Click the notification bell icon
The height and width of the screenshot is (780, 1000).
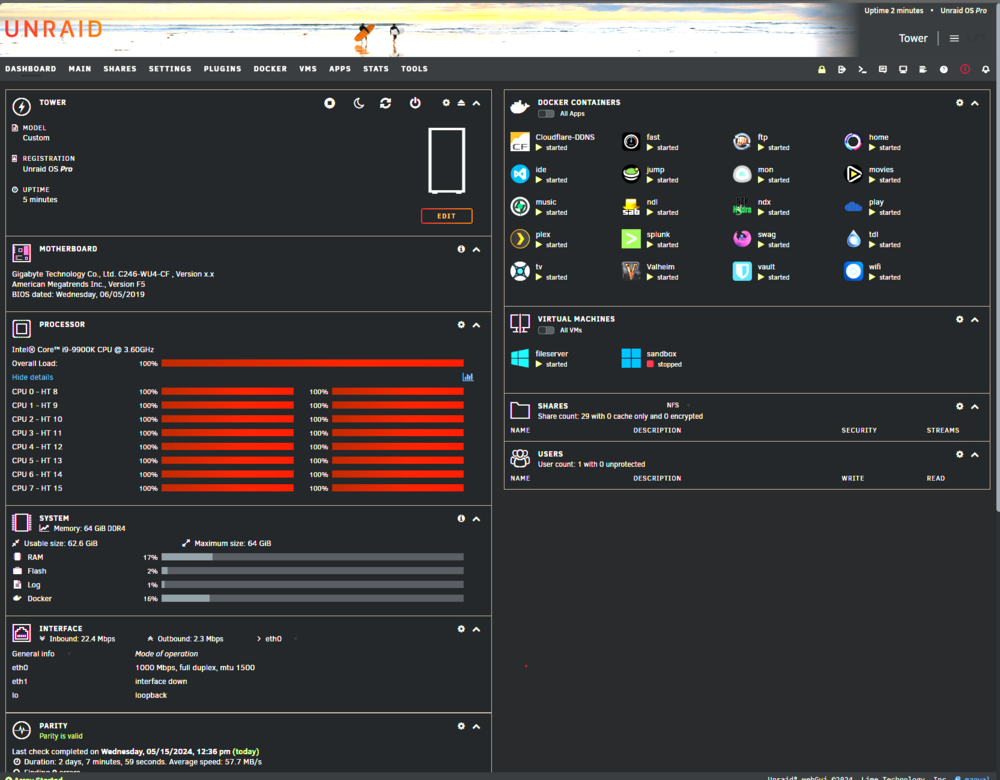click(x=985, y=70)
